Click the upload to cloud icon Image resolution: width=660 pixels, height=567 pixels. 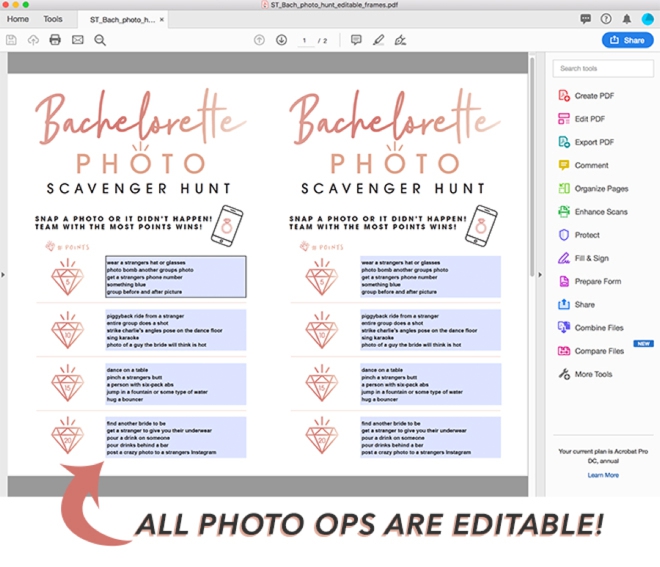(x=33, y=40)
